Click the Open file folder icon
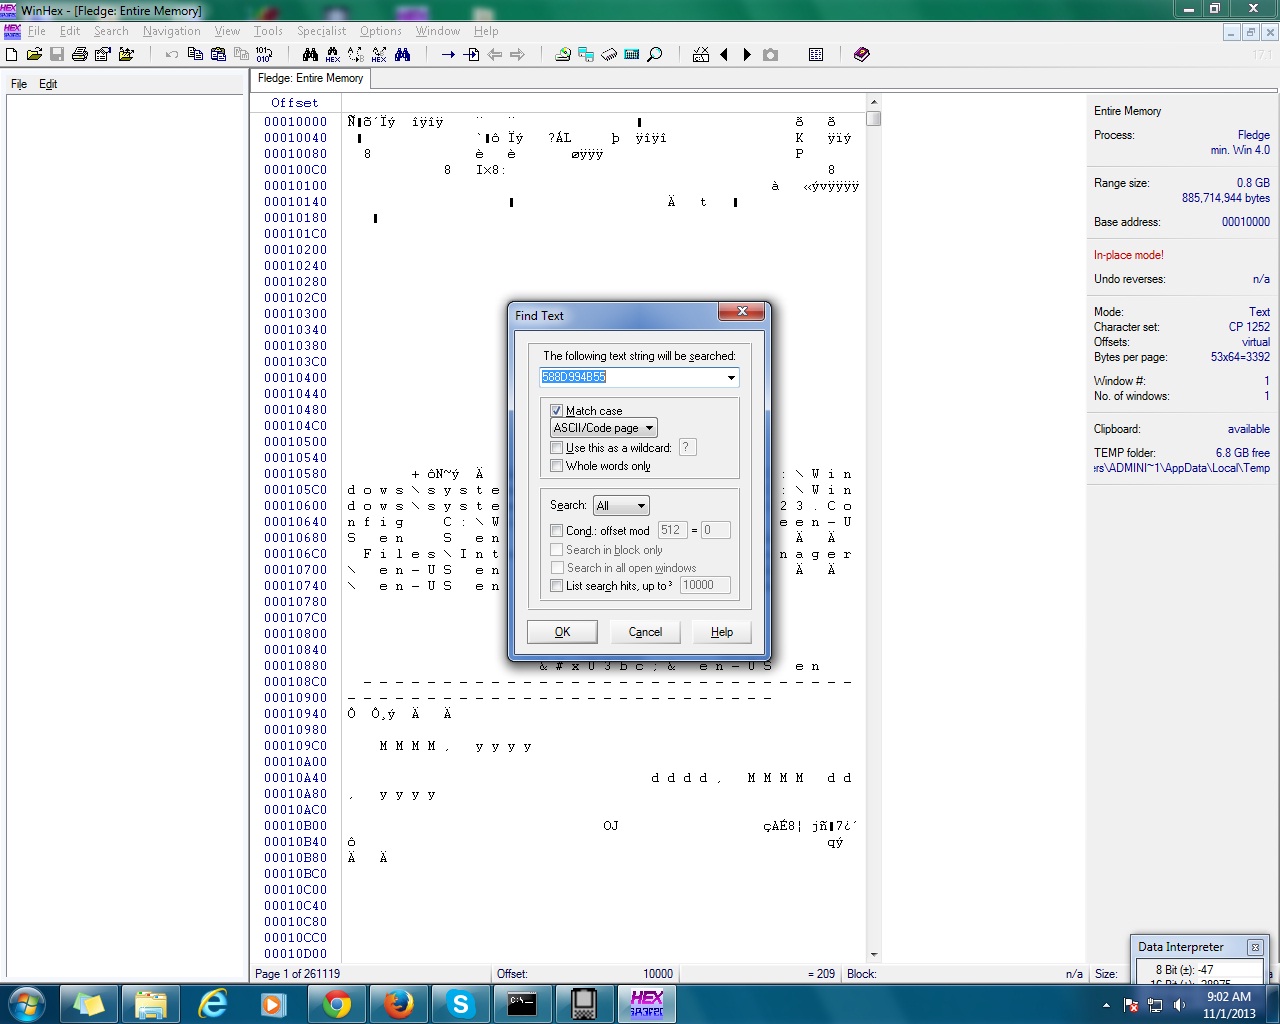Screen dimensions: 1280x1024 coord(34,55)
